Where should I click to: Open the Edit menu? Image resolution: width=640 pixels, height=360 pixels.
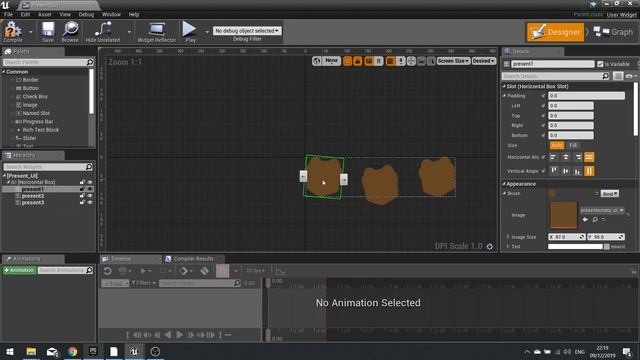25,14
